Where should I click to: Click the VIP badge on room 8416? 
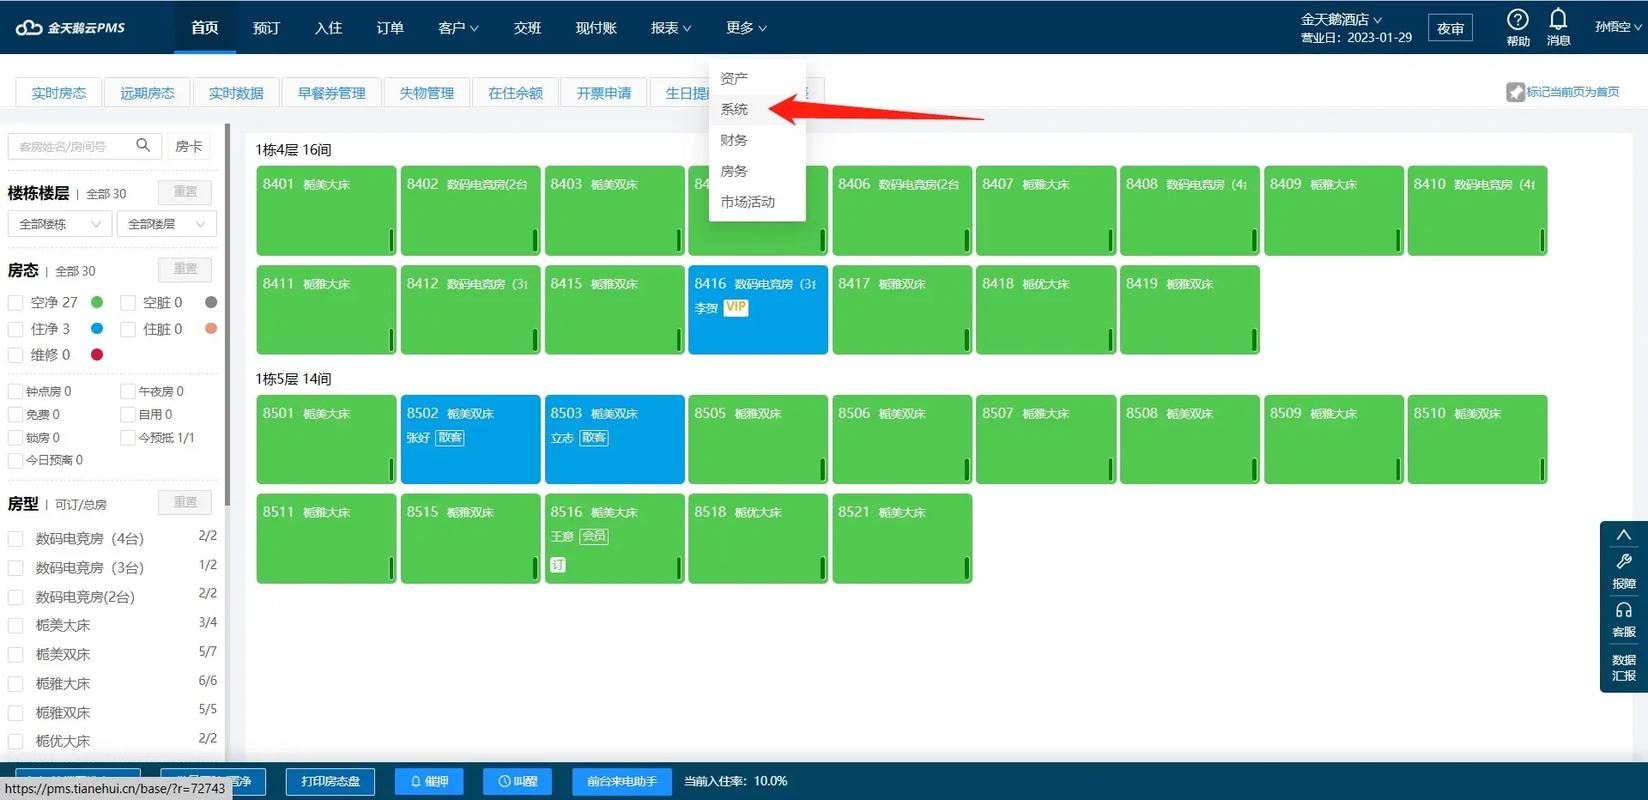point(736,307)
